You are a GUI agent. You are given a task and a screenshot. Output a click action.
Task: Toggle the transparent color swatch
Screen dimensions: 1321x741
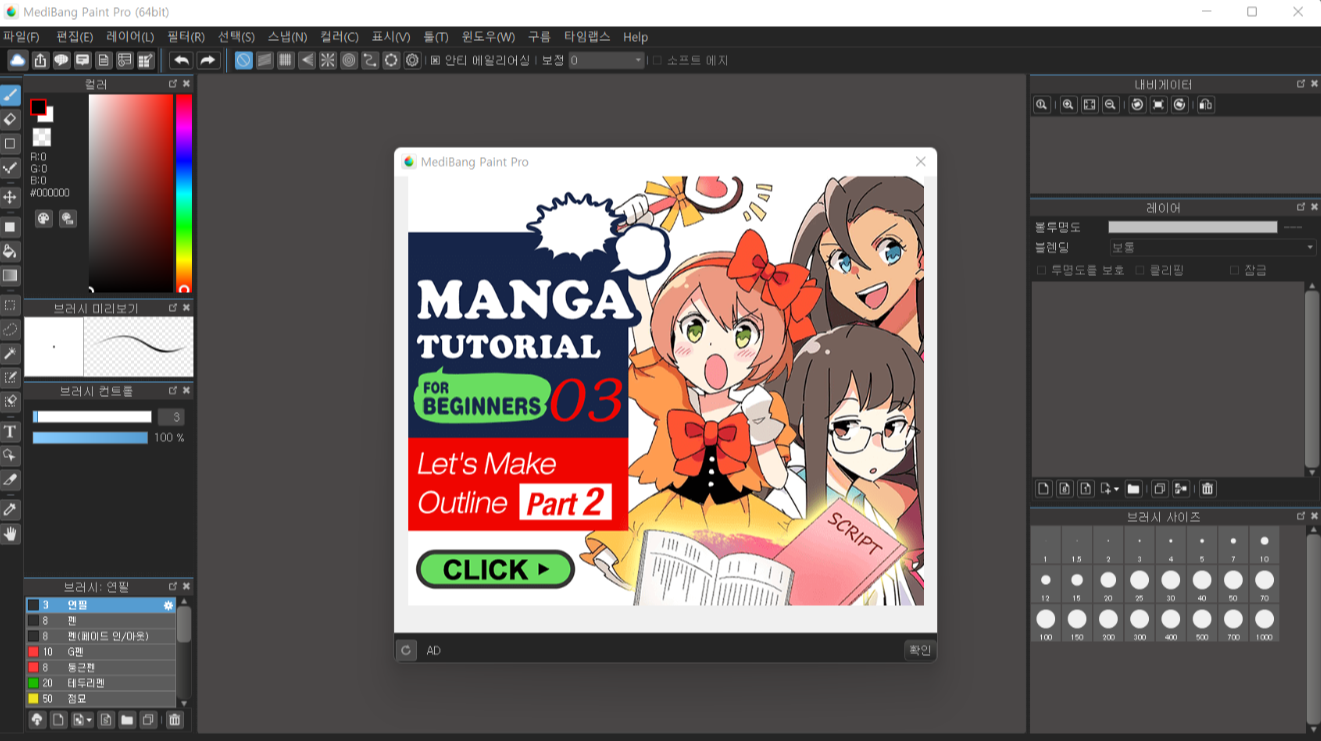click(41, 137)
